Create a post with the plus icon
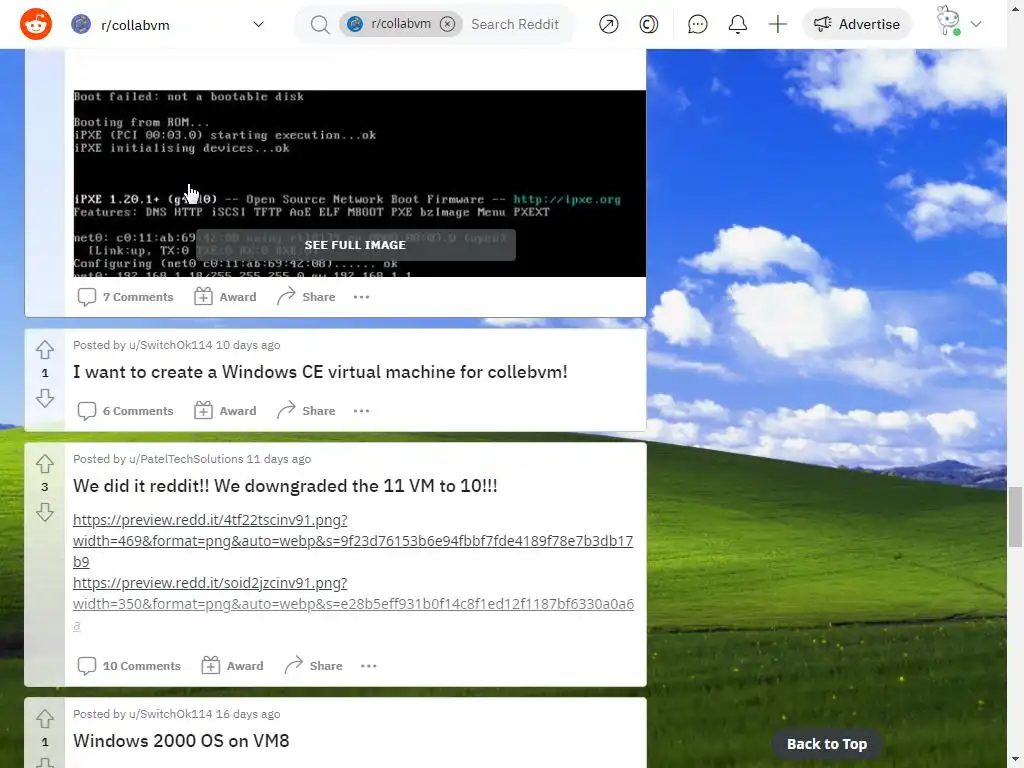 (777, 24)
